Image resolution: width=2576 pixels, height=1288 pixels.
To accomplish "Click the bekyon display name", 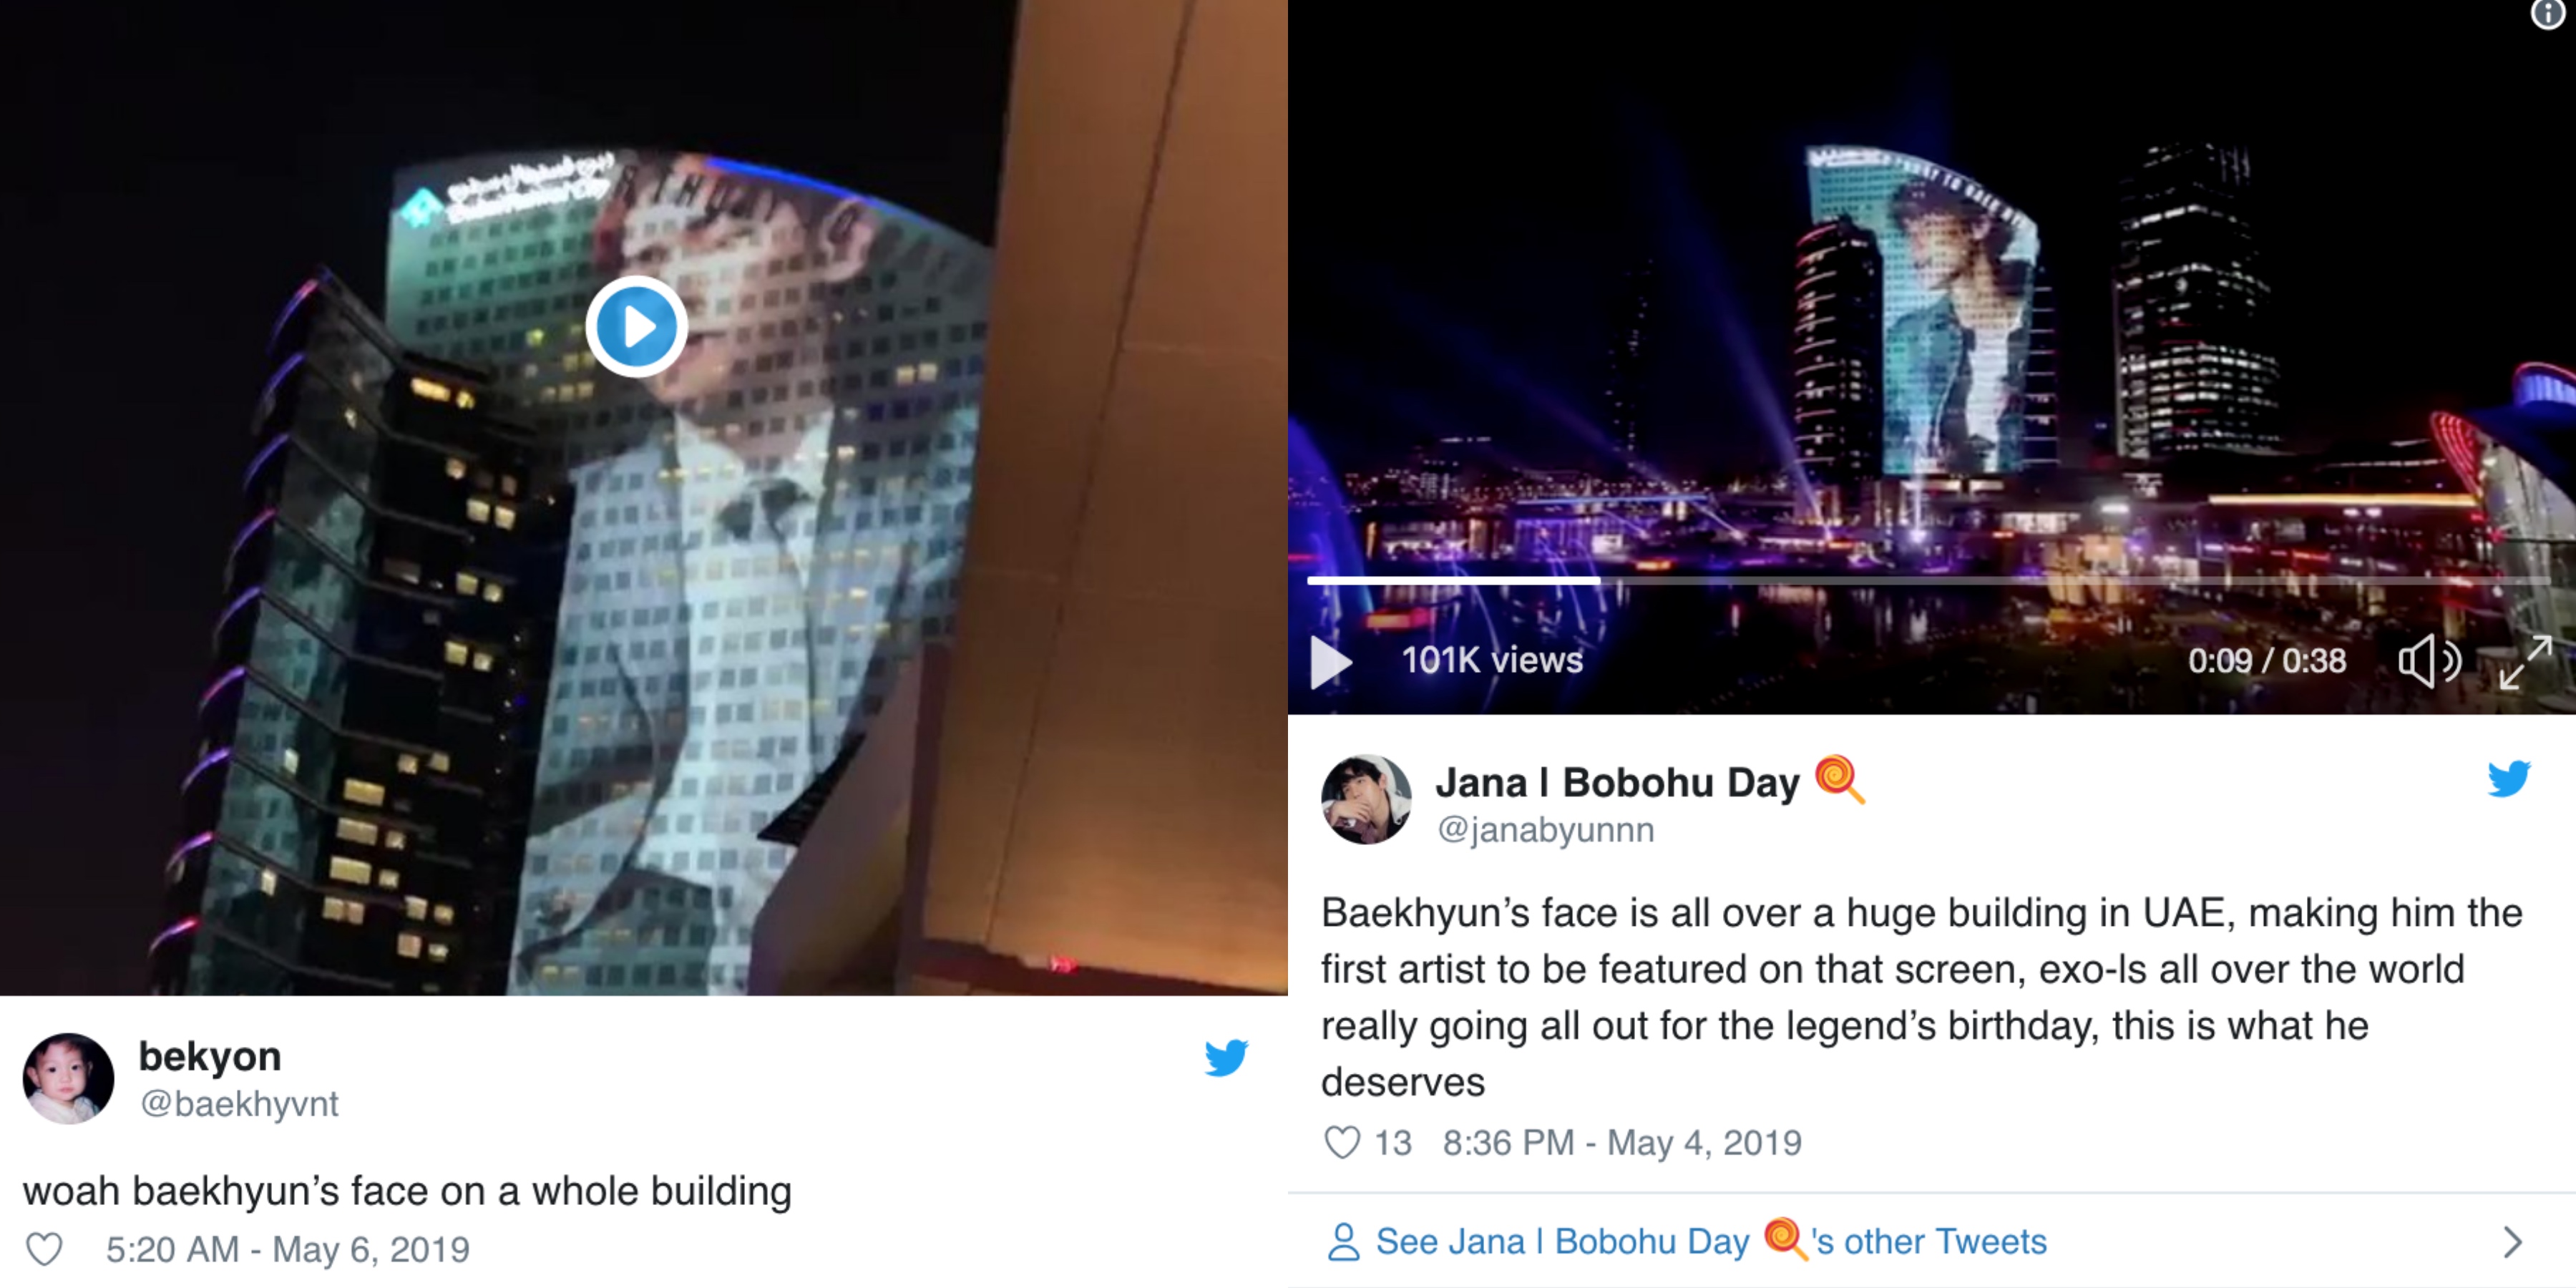I will 210,1056.
